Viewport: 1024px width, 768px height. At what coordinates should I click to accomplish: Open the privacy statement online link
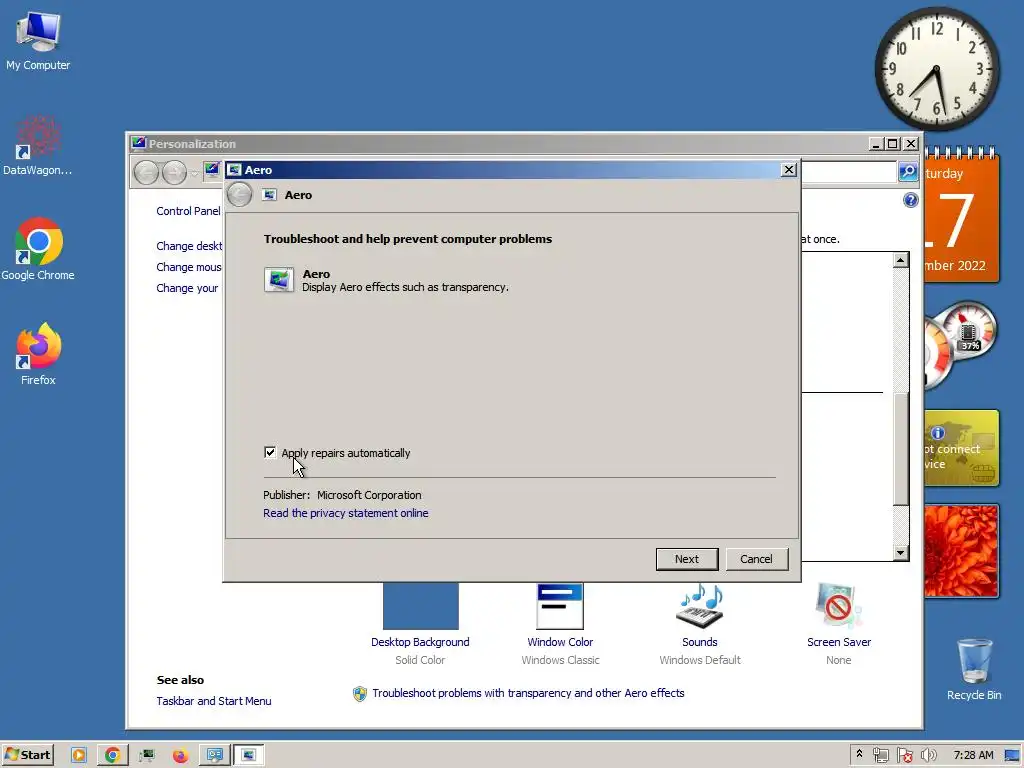point(345,513)
